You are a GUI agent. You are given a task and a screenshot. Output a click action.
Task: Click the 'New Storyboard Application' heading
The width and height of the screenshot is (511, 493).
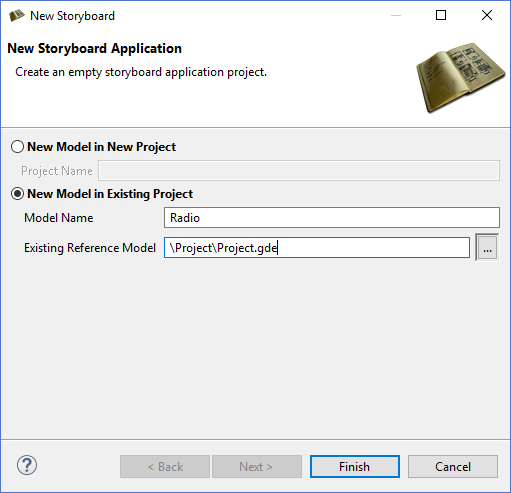[x=95, y=49]
